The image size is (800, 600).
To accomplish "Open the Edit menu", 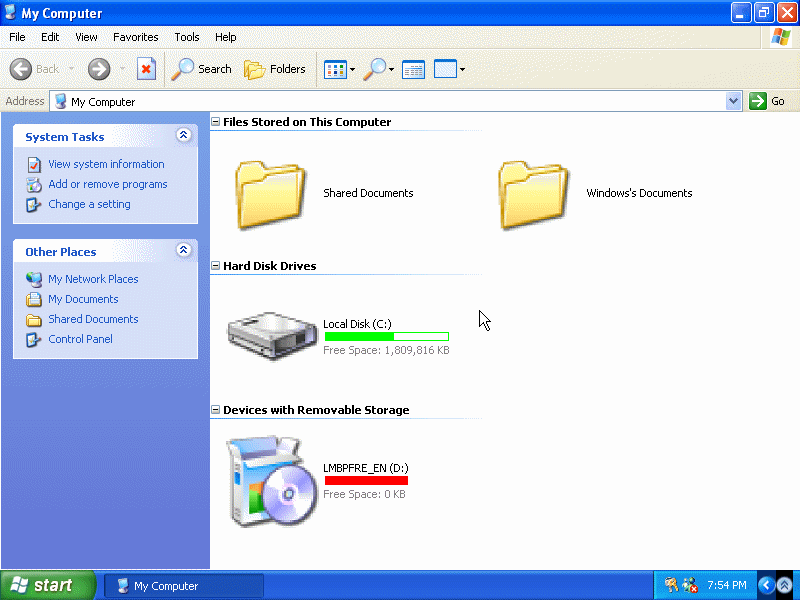I will pos(50,37).
